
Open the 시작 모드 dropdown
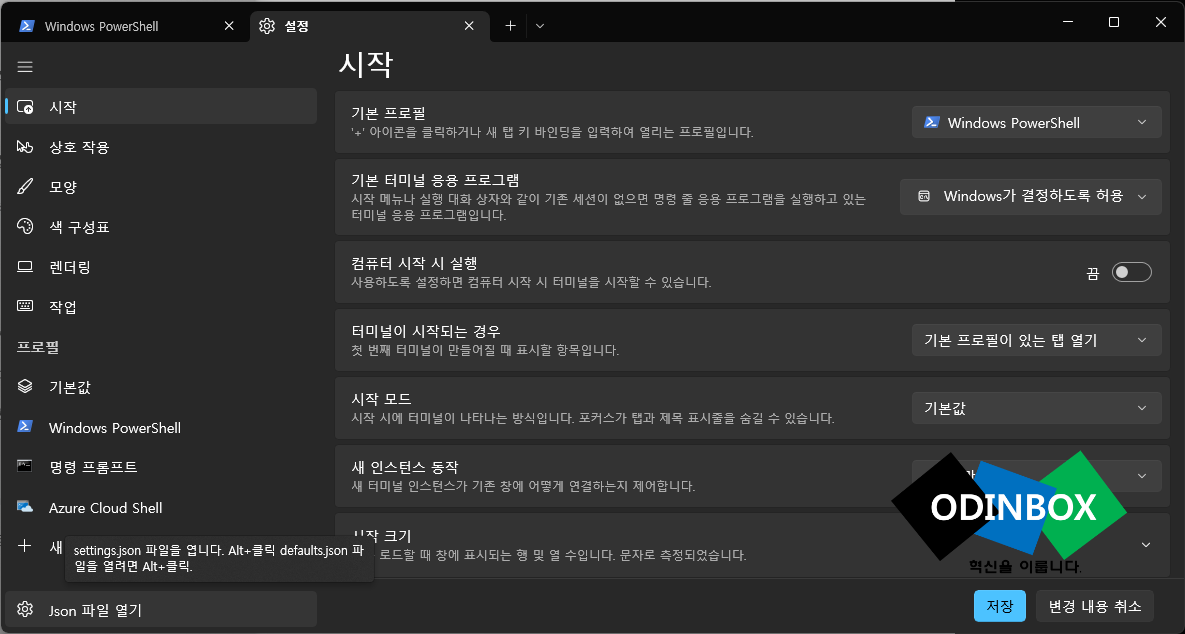coord(1036,408)
